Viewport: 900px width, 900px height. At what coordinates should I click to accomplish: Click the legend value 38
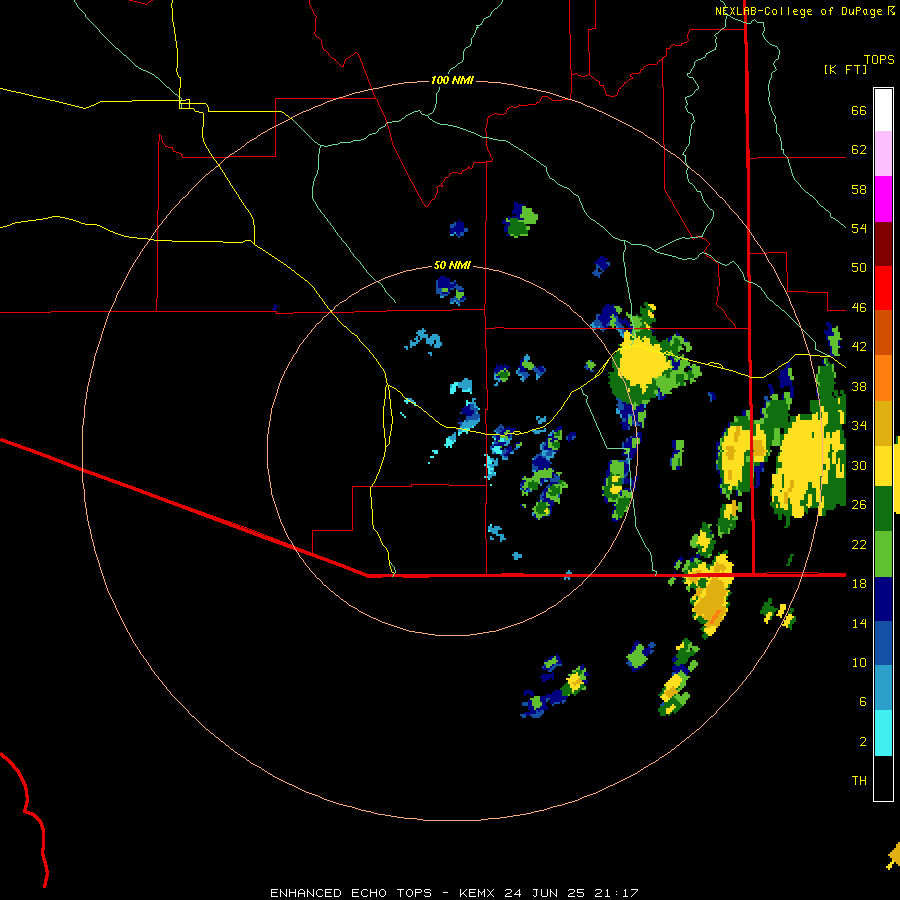tap(859, 386)
